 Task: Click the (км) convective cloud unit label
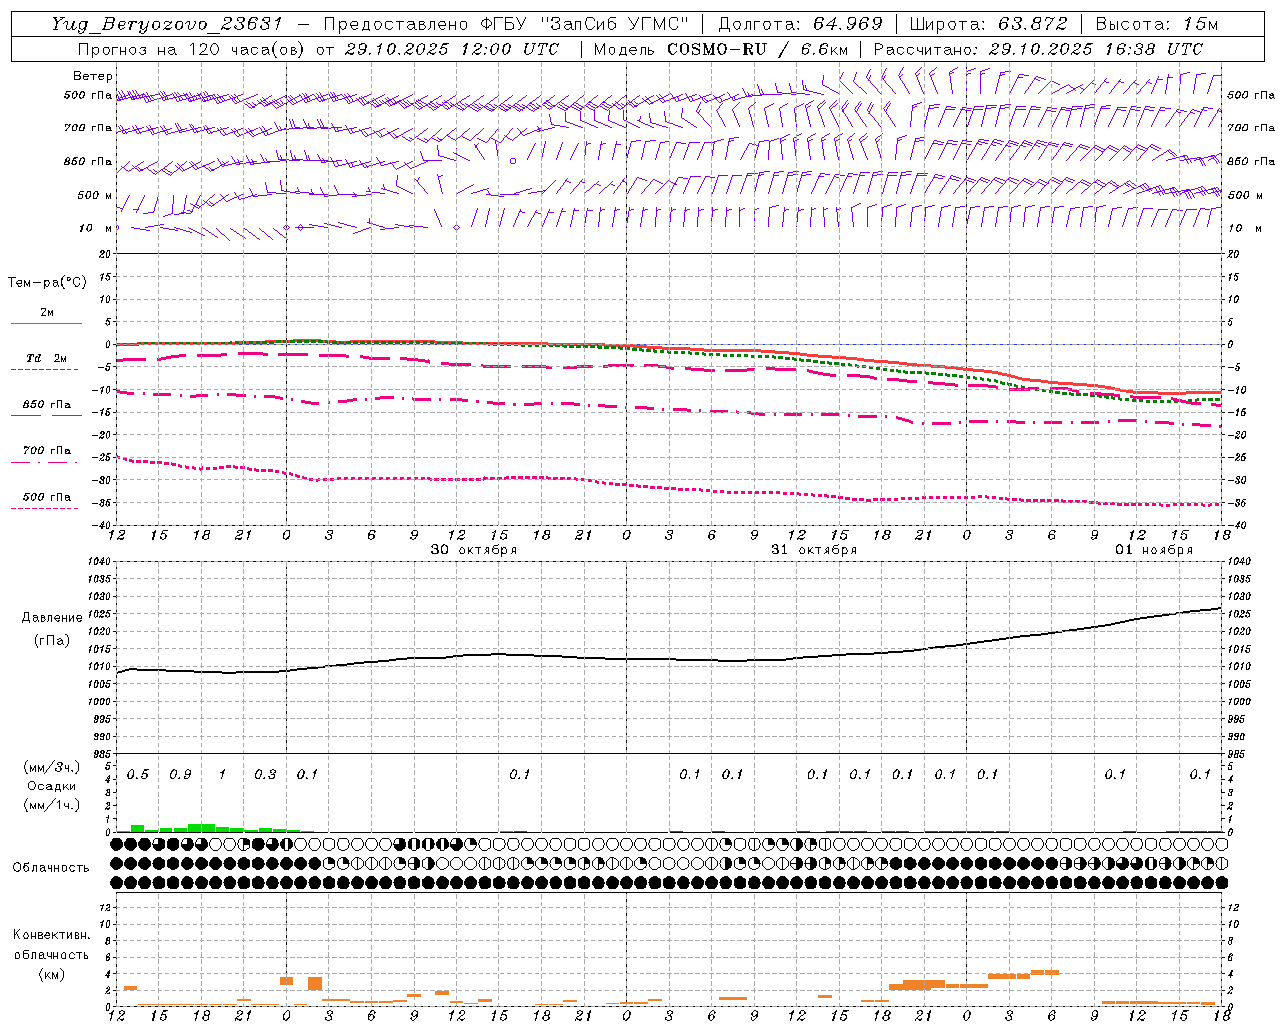click(52, 974)
